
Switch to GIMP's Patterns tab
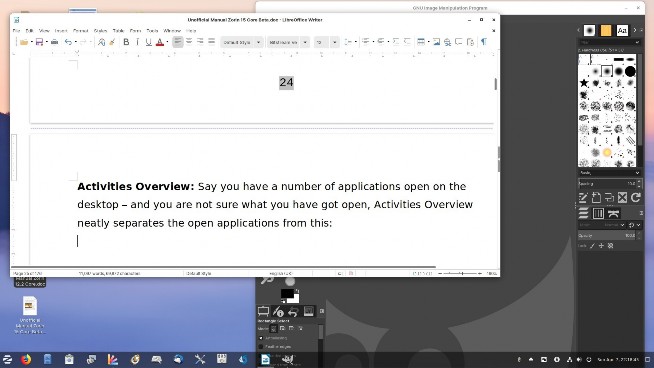pyautogui.click(x=606, y=30)
